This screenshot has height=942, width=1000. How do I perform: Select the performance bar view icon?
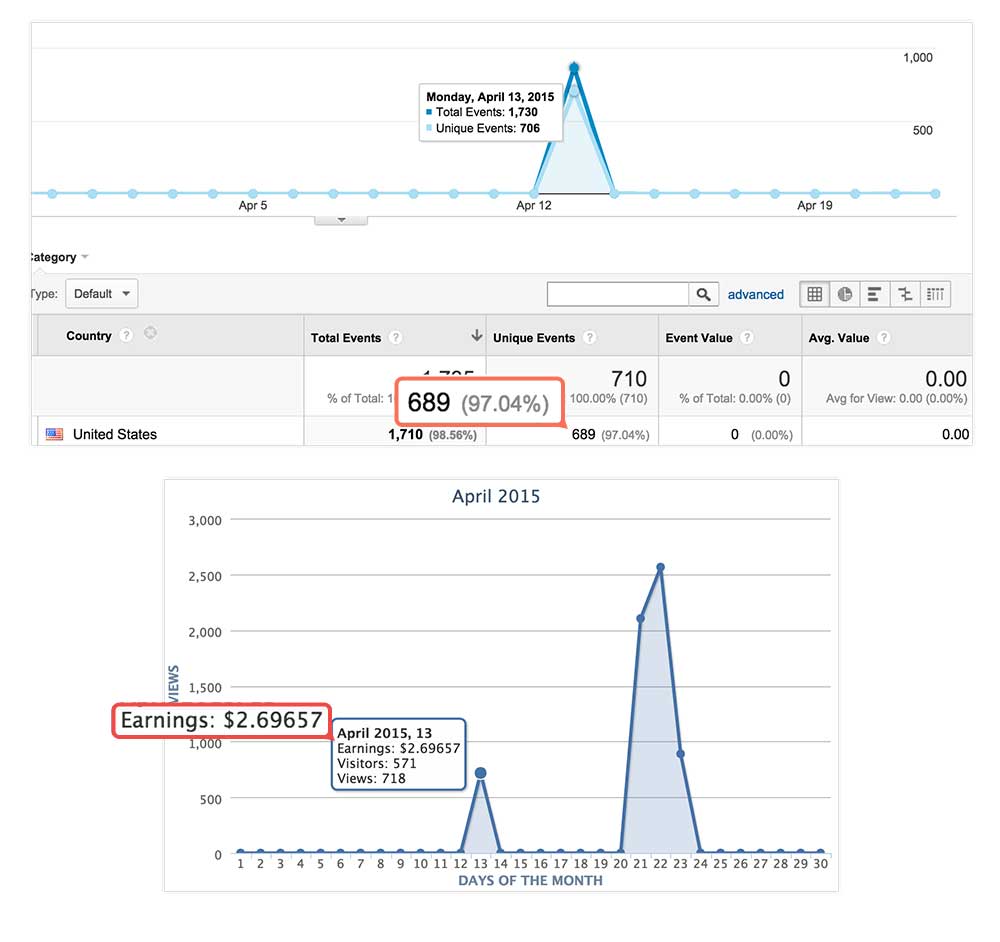(x=875, y=294)
